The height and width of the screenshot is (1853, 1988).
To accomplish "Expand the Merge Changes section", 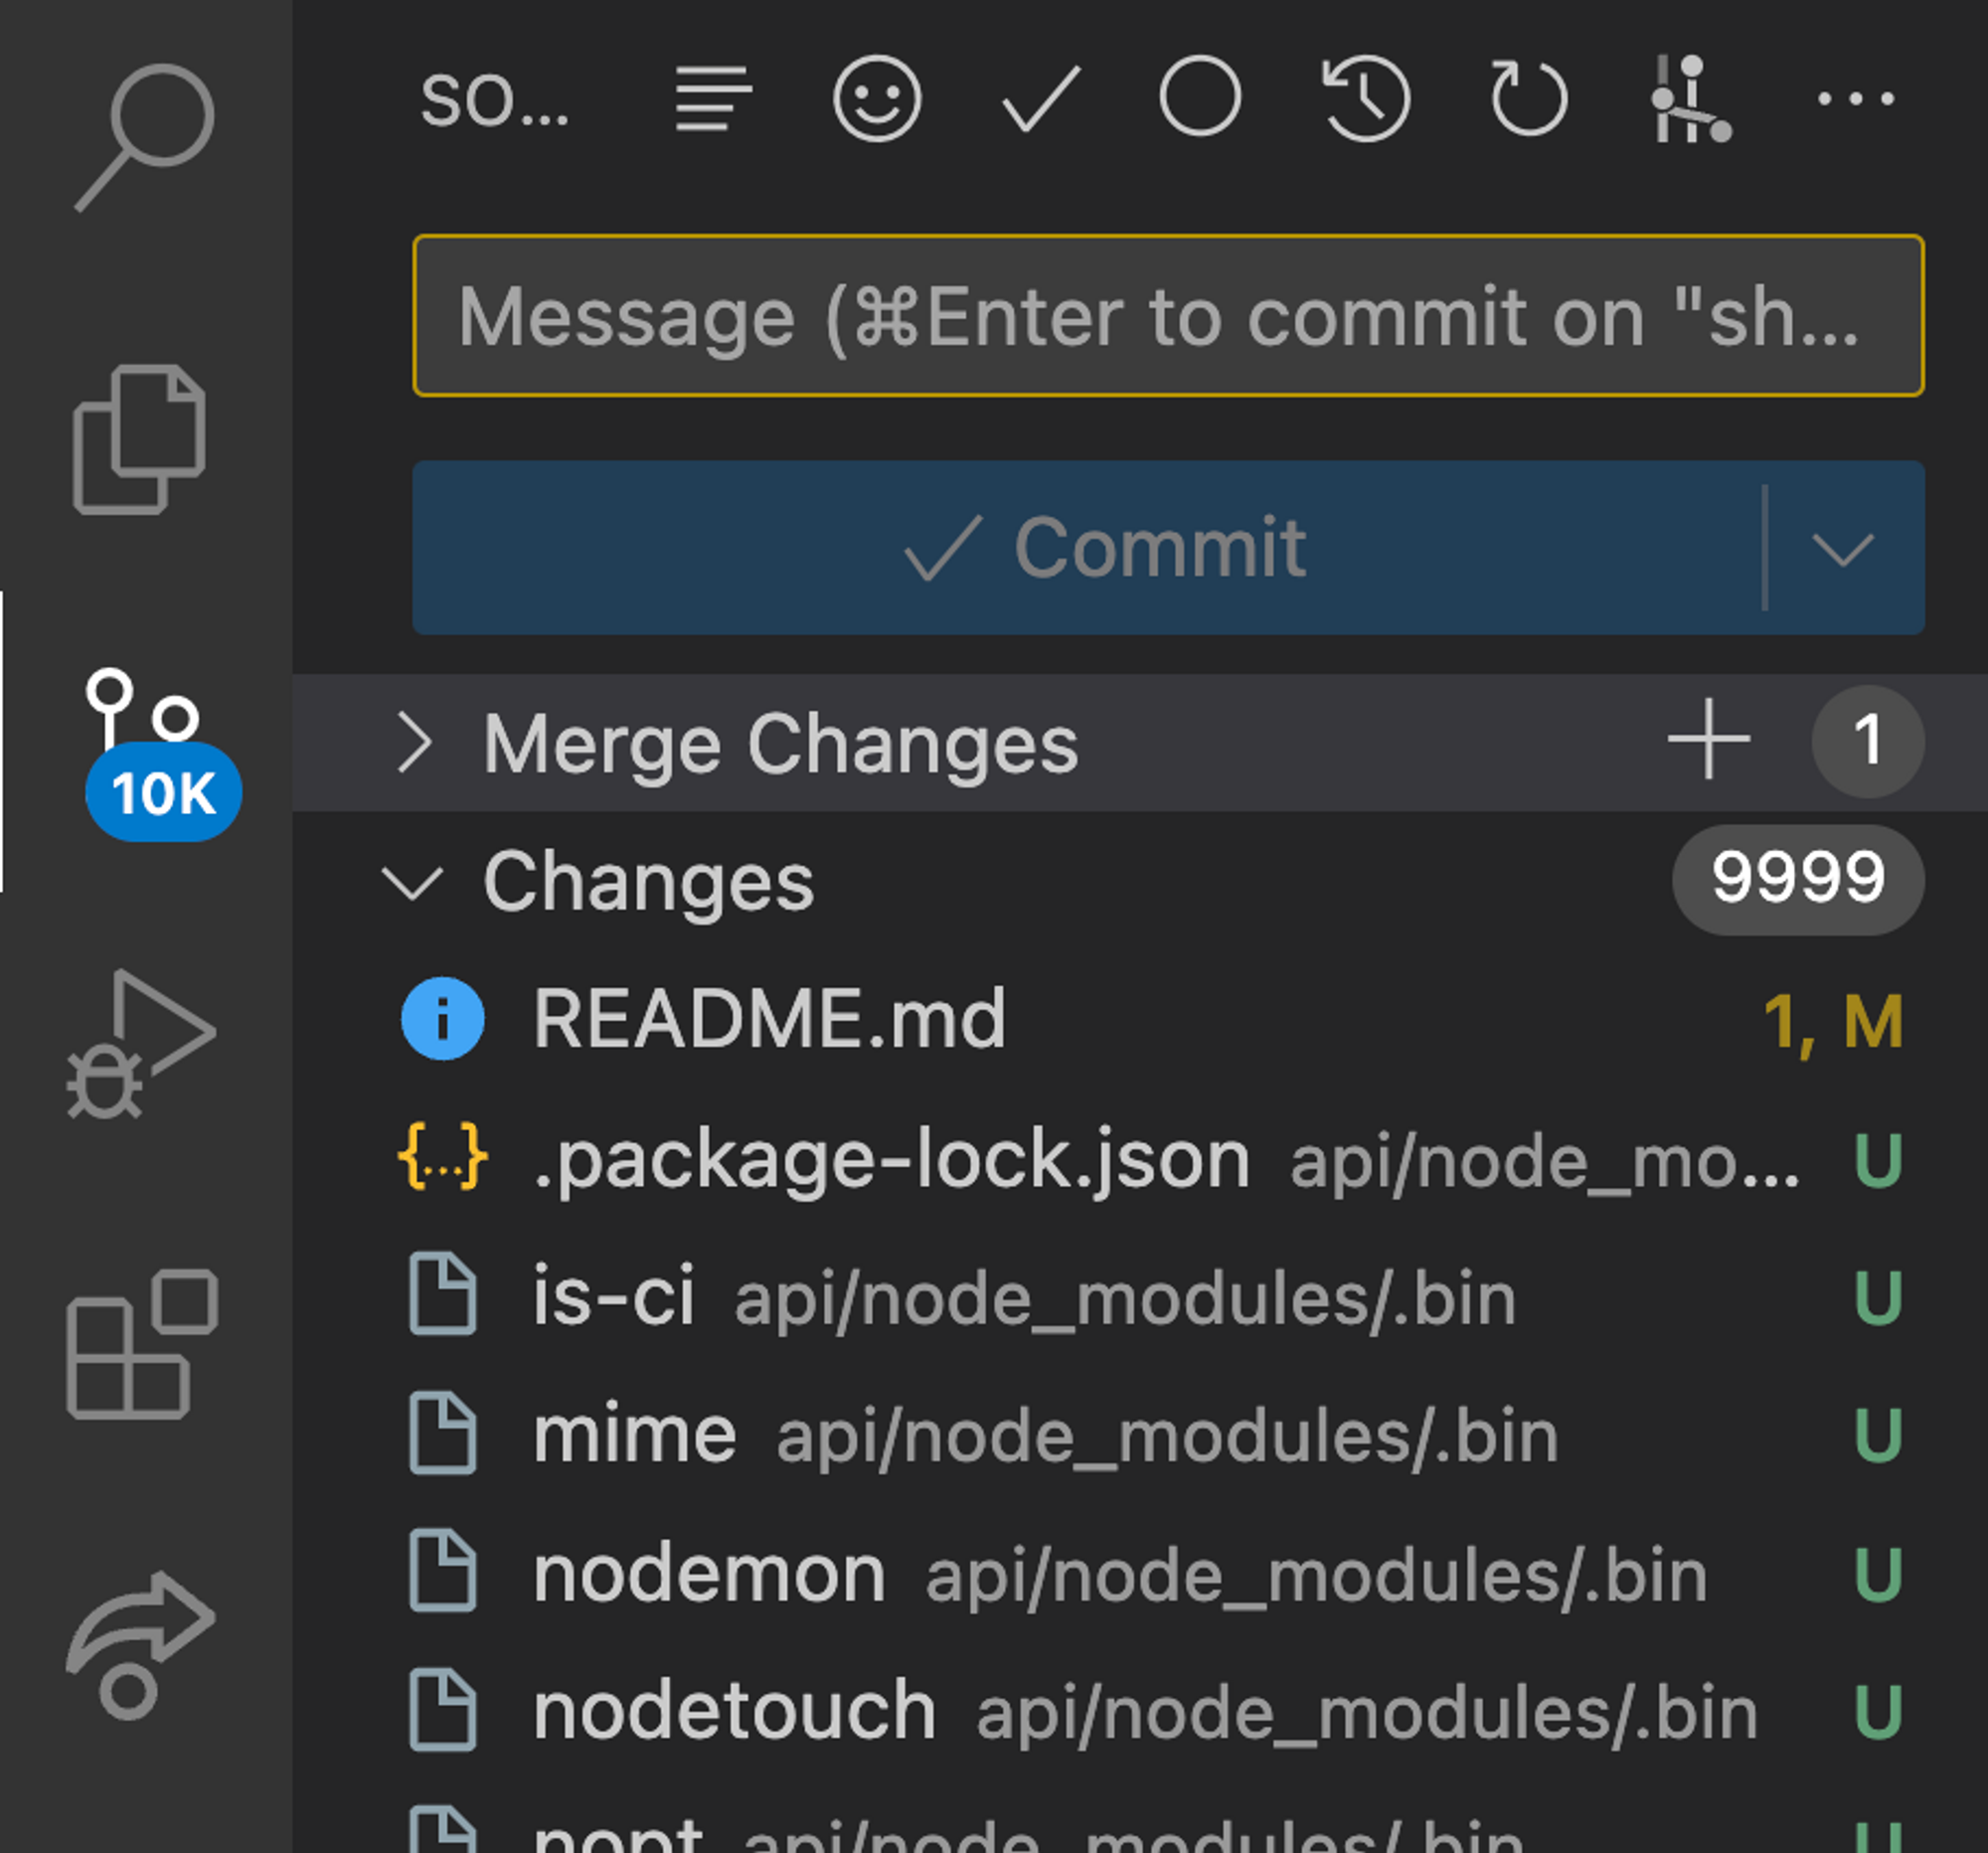I will tap(414, 743).
